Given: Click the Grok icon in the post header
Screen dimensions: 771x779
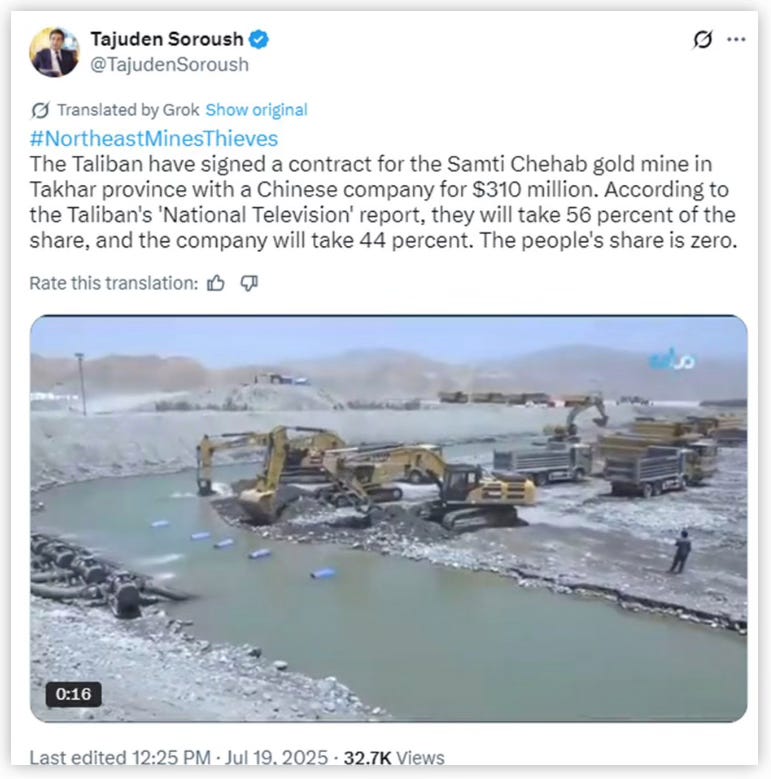Looking at the screenshot, I should click(x=702, y=39).
